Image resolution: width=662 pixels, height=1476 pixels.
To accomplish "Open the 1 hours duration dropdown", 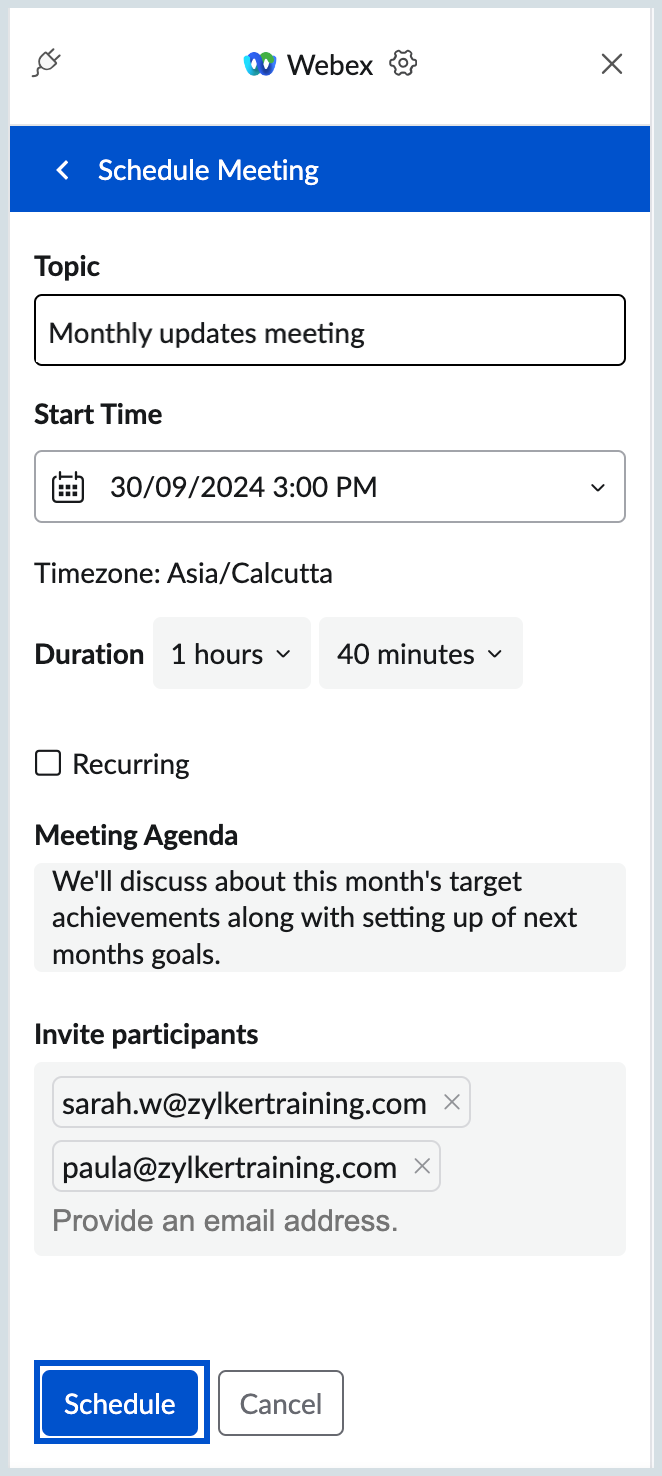I will (231, 654).
